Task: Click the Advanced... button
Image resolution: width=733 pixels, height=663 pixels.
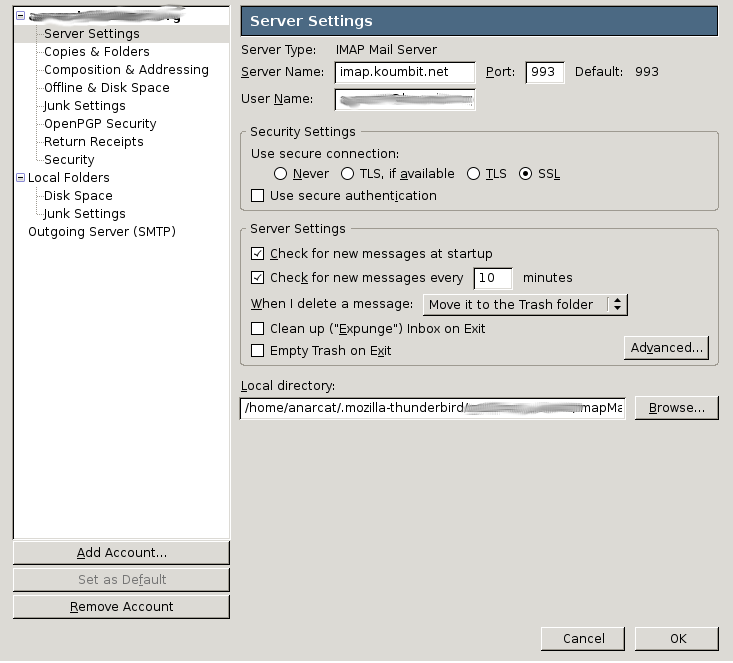Action: [667, 348]
